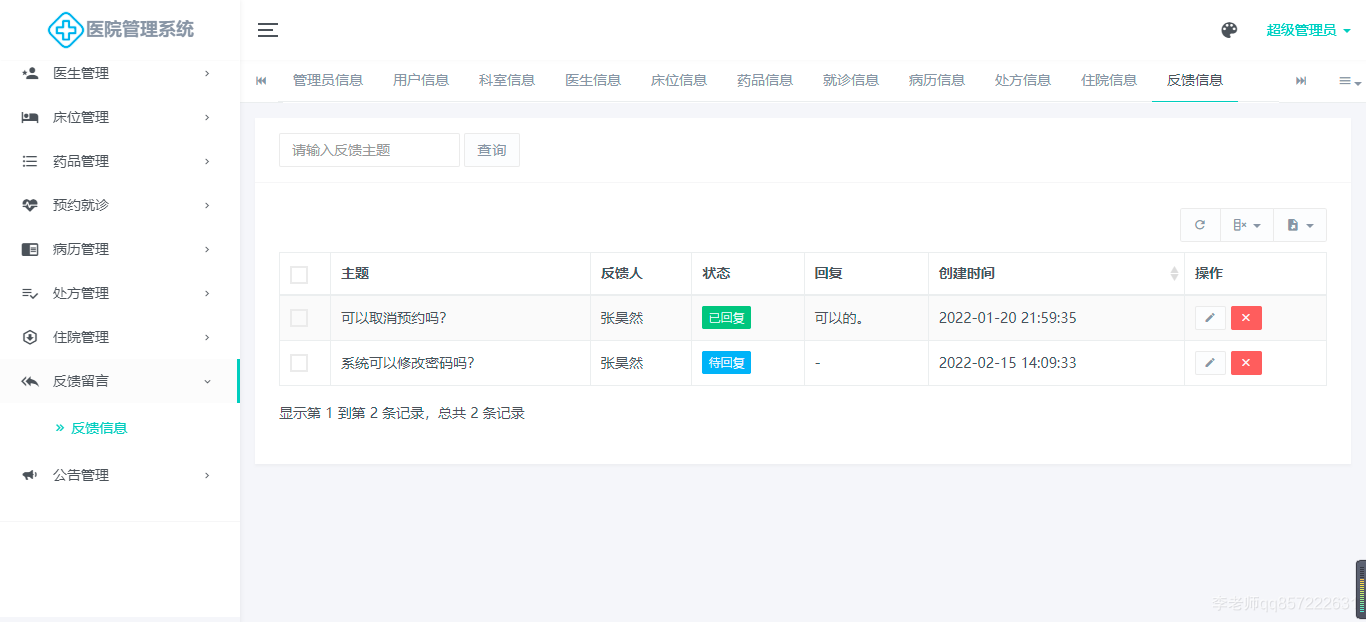Click the doctor management person icon
Viewport: 1366px width, 622px height.
30,73
